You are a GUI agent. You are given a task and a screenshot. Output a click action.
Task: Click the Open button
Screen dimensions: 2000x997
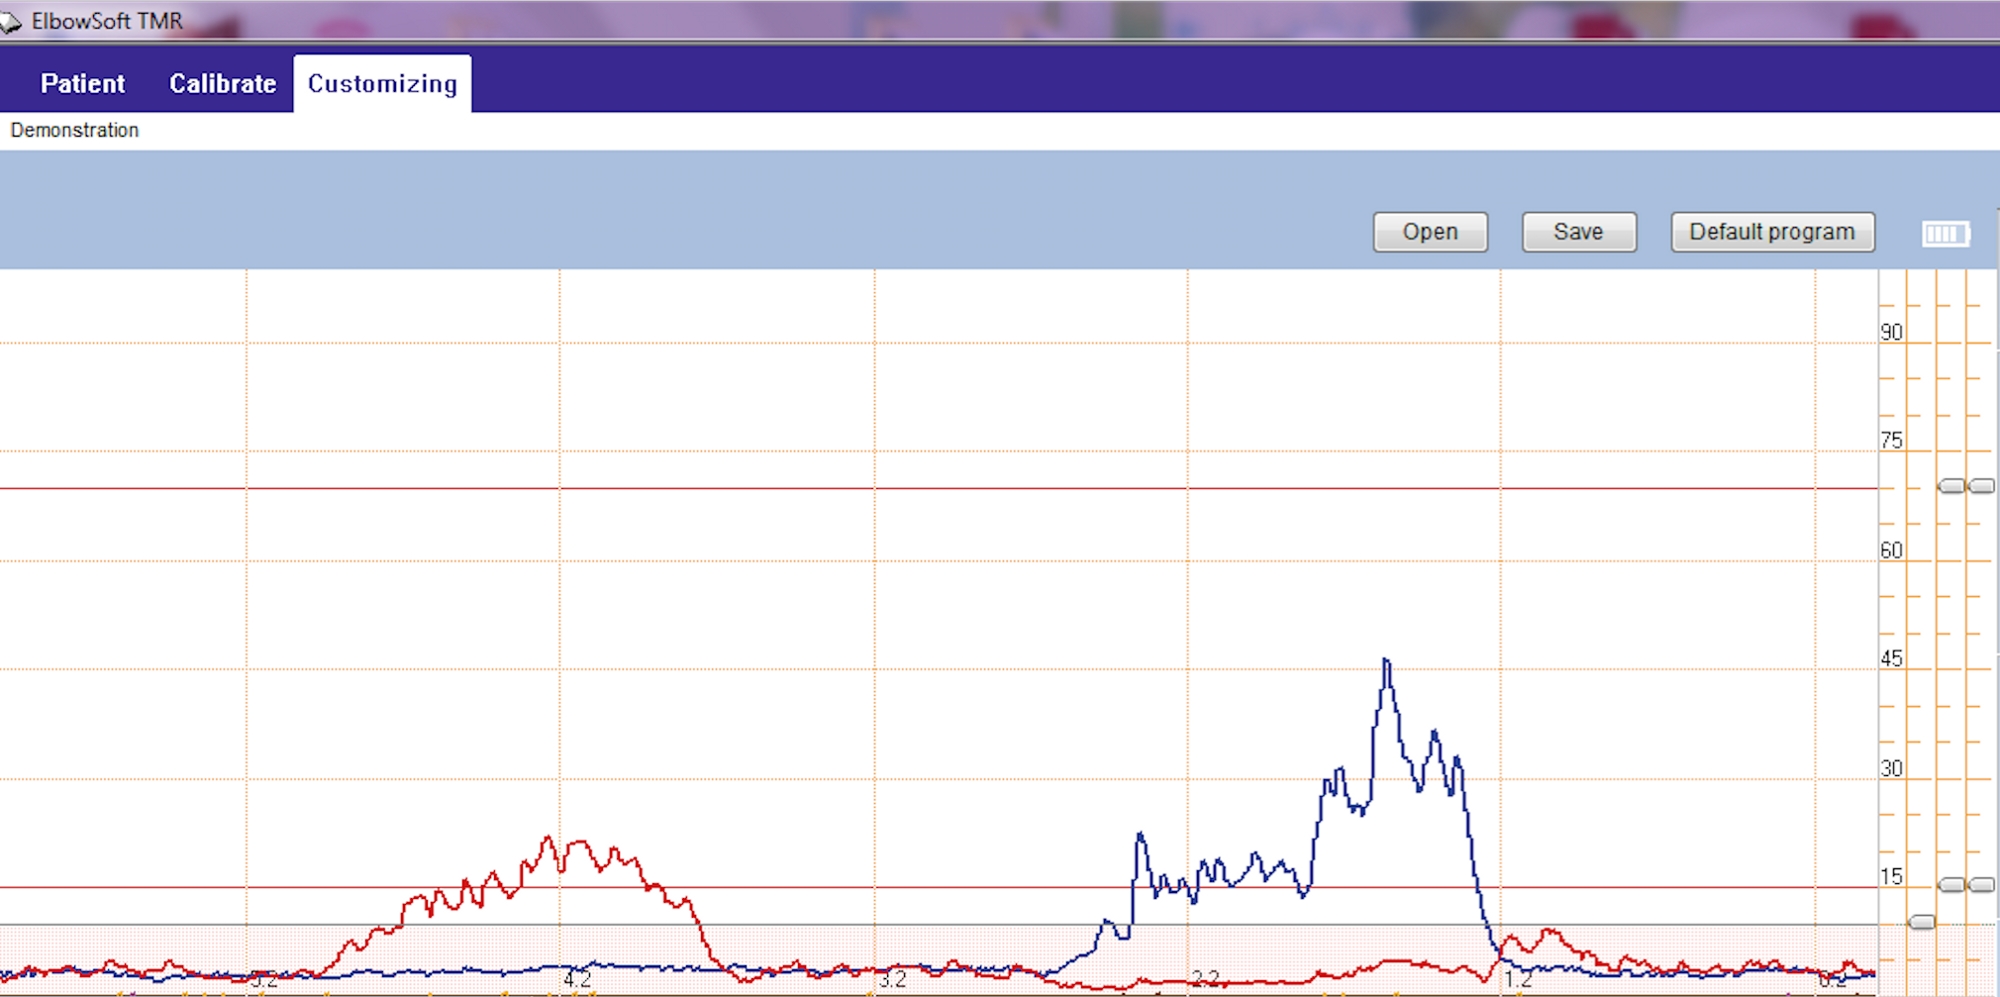click(1430, 232)
